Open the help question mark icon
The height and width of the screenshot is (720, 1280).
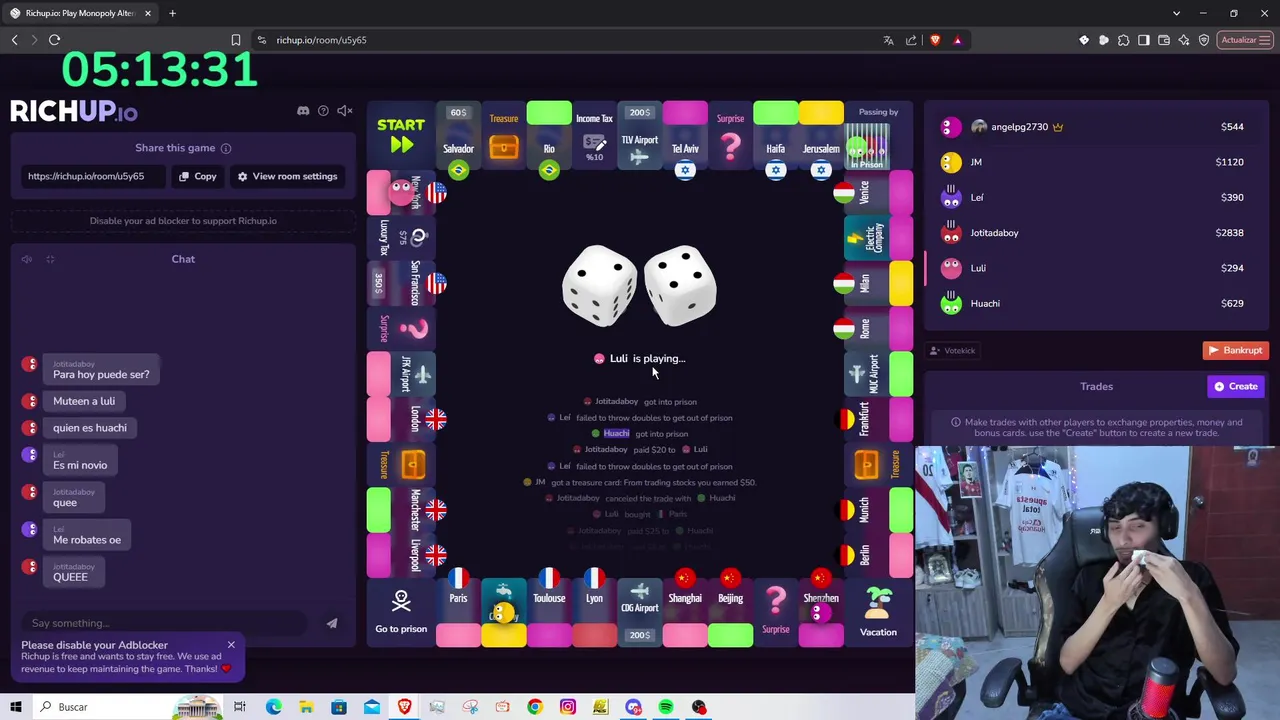pos(323,110)
